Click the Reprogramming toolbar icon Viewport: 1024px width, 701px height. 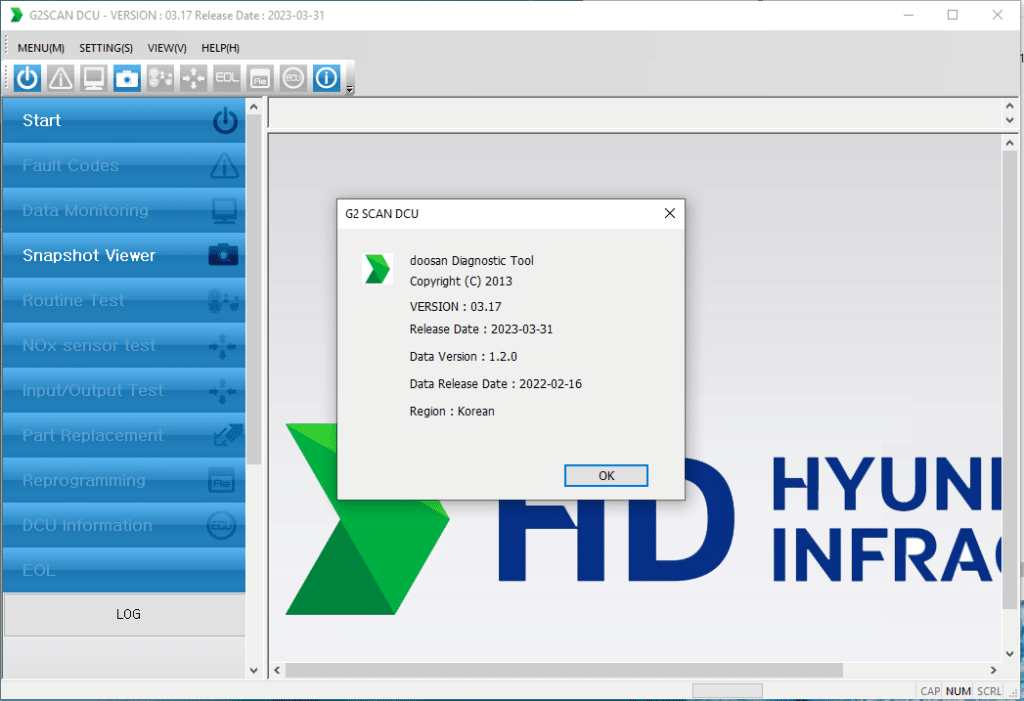coord(260,78)
